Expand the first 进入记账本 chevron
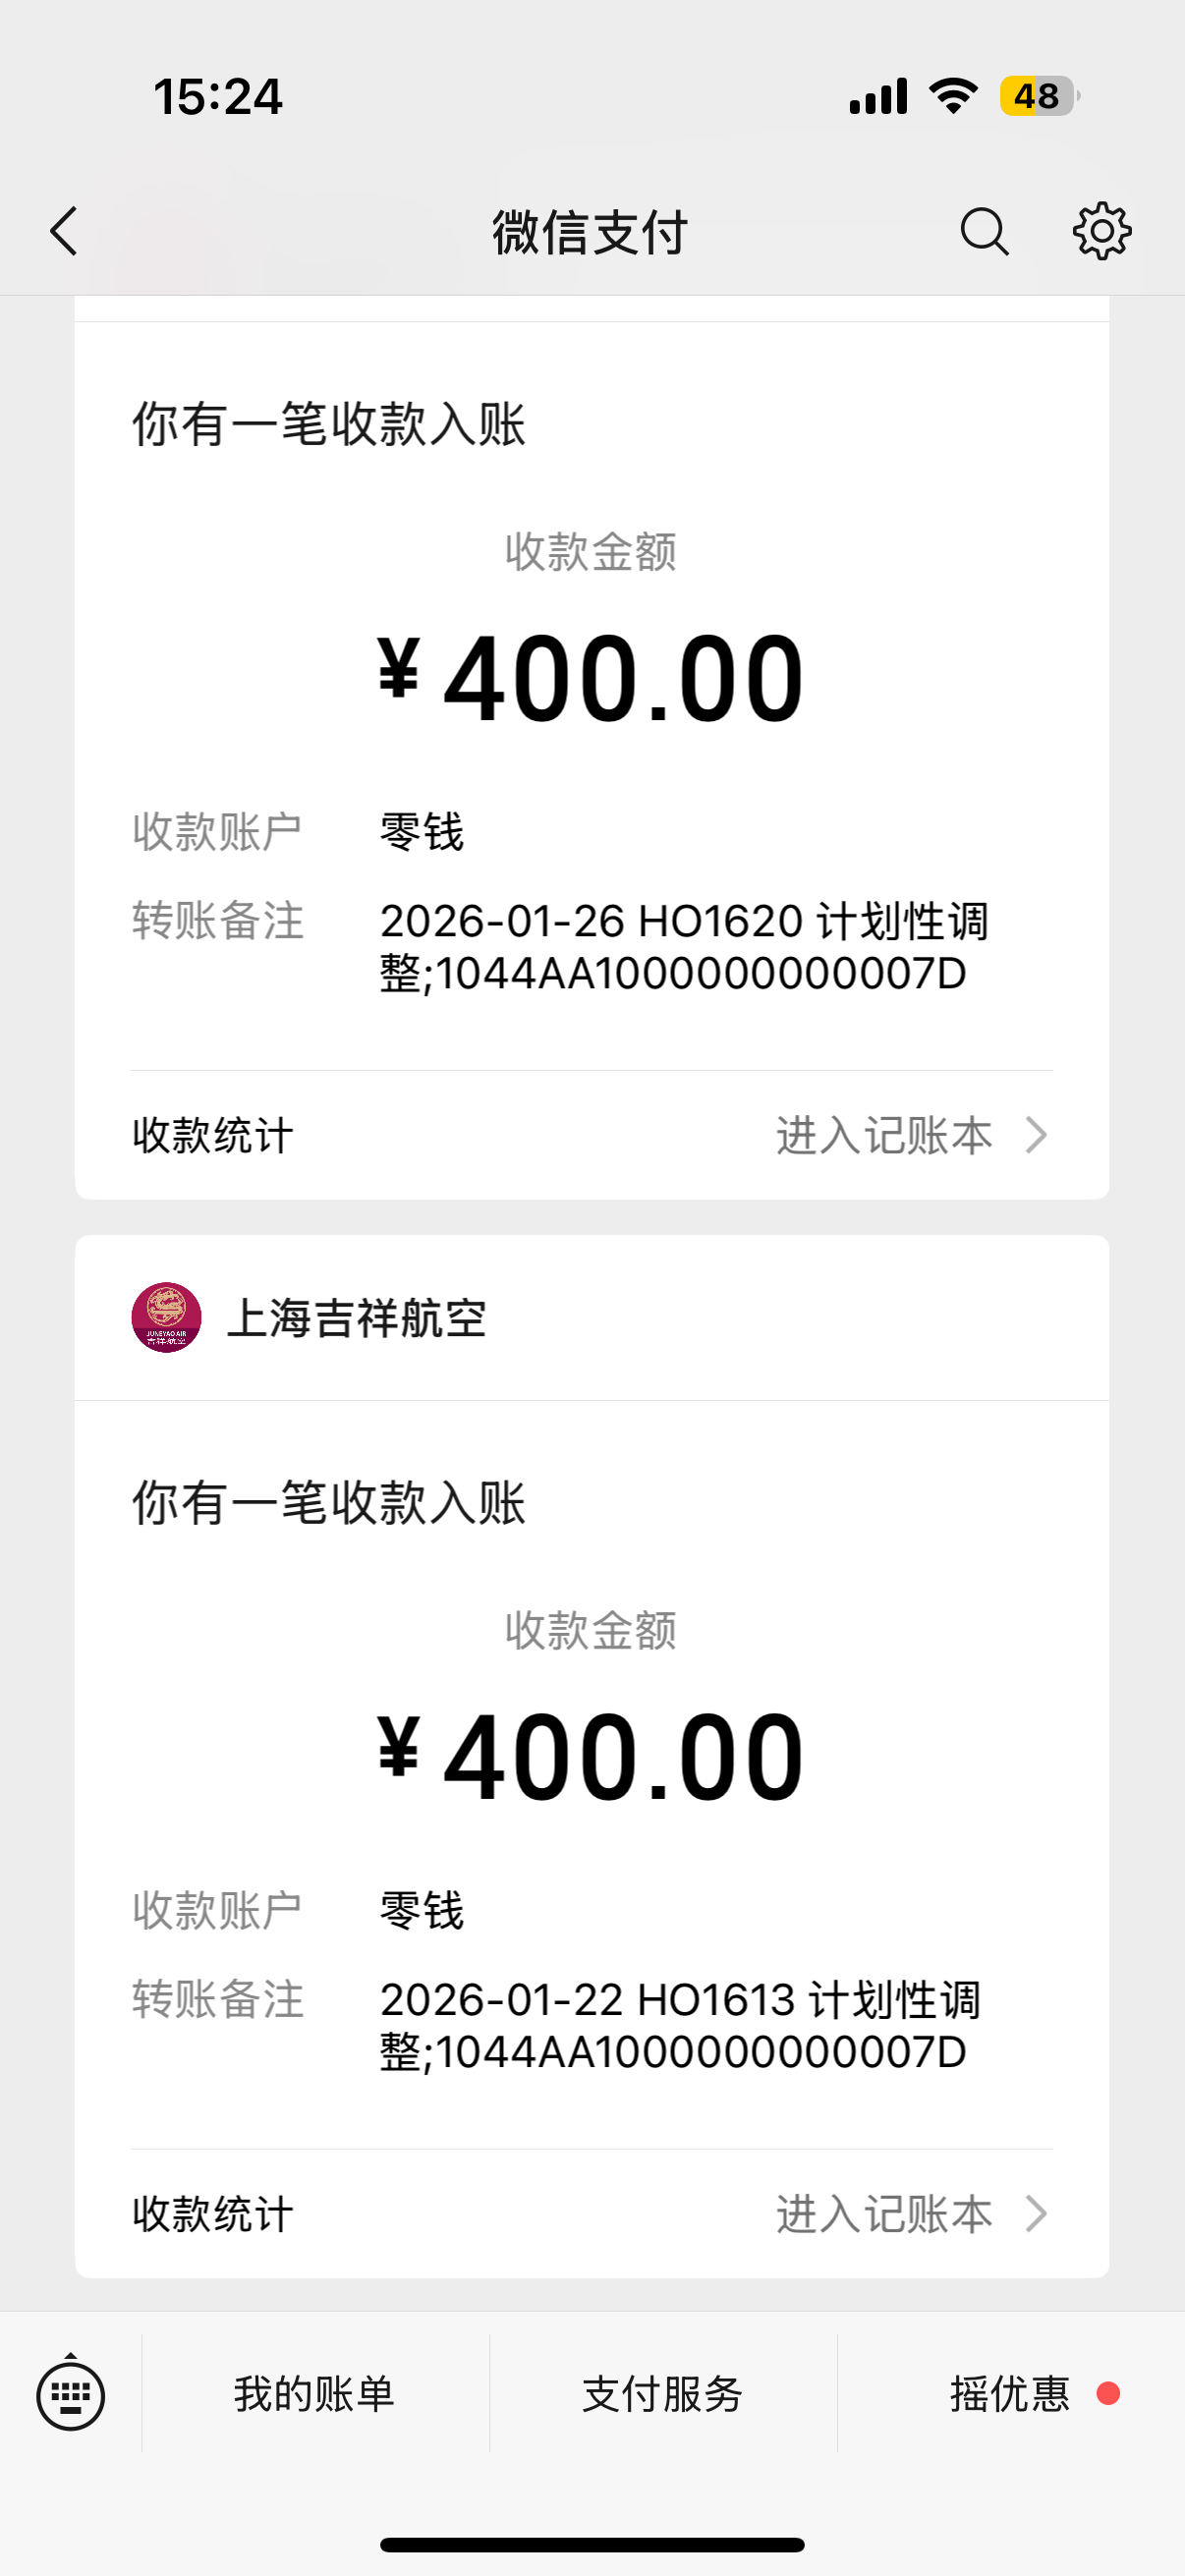Image resolution: width=1185 pixels, height=2576 pixels. [x=1037, y=1135]
